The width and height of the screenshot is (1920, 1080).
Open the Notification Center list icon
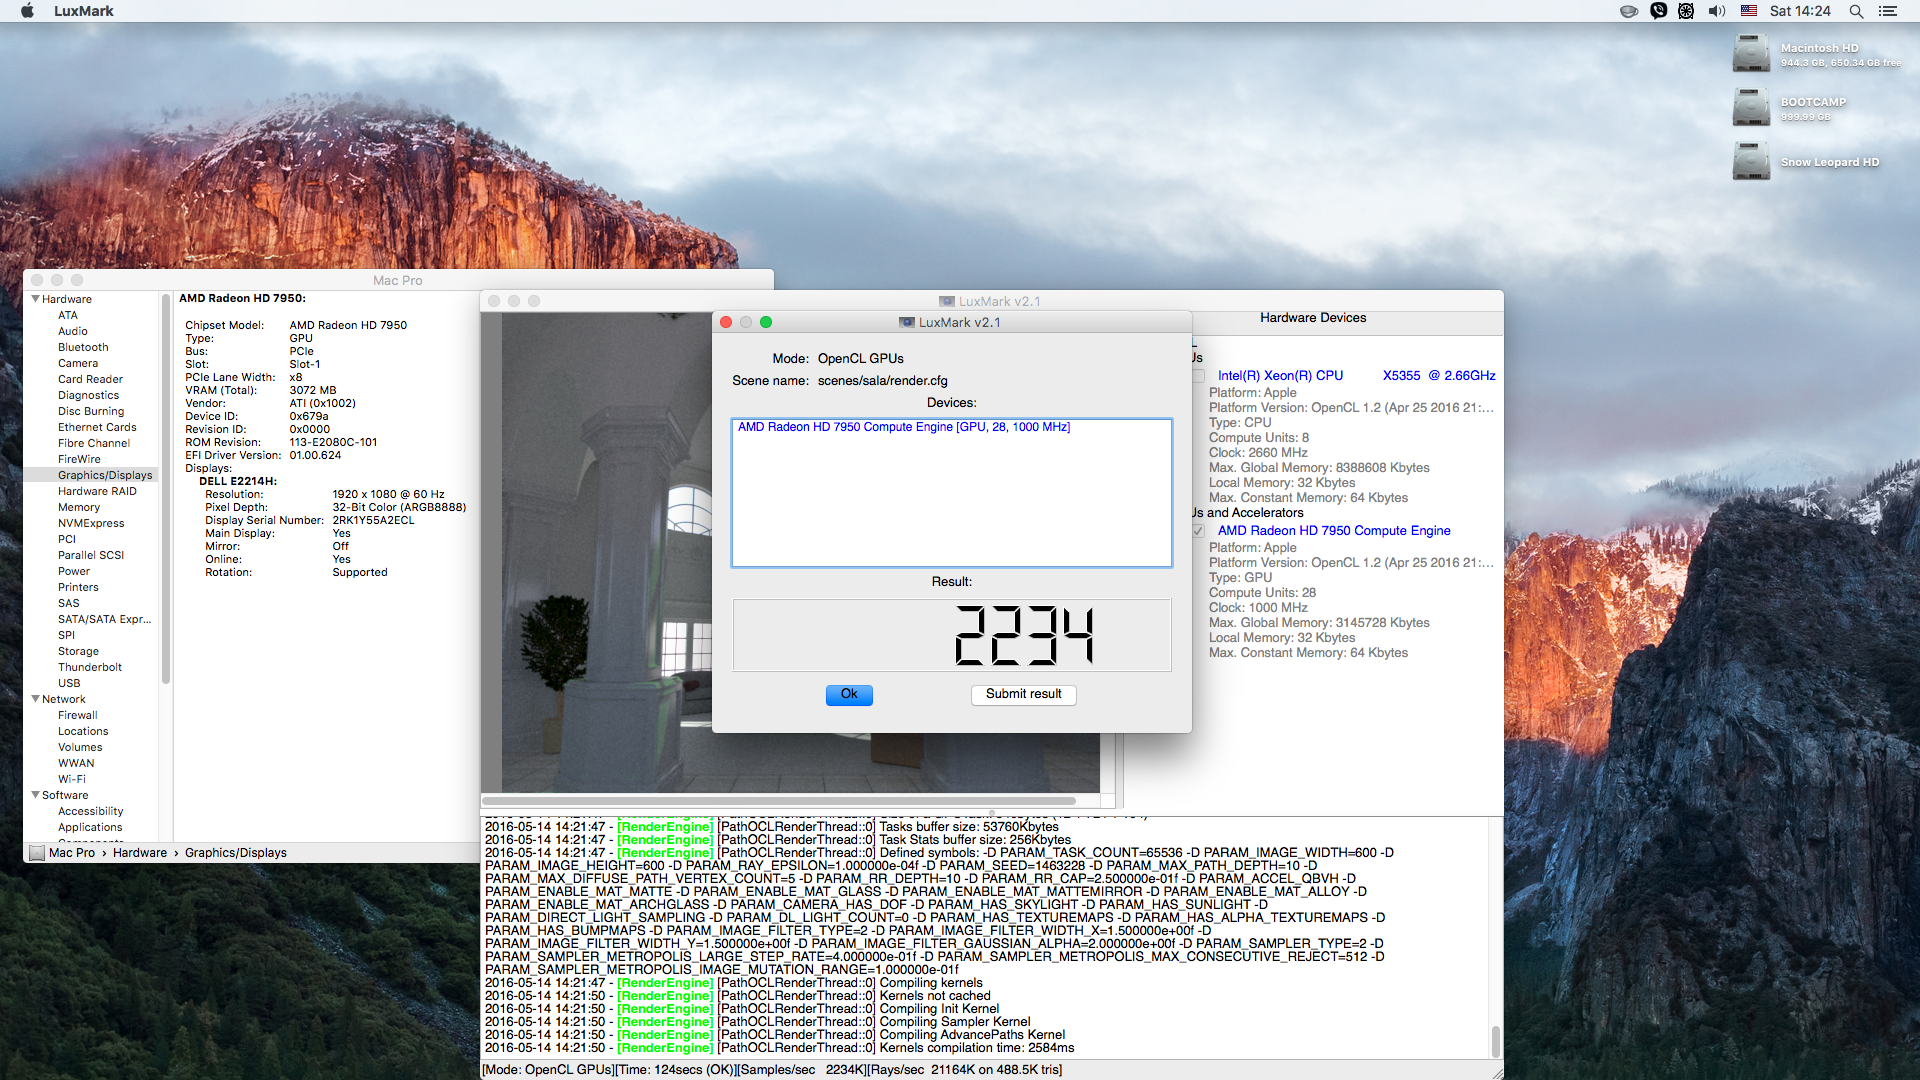[1888, 11]
